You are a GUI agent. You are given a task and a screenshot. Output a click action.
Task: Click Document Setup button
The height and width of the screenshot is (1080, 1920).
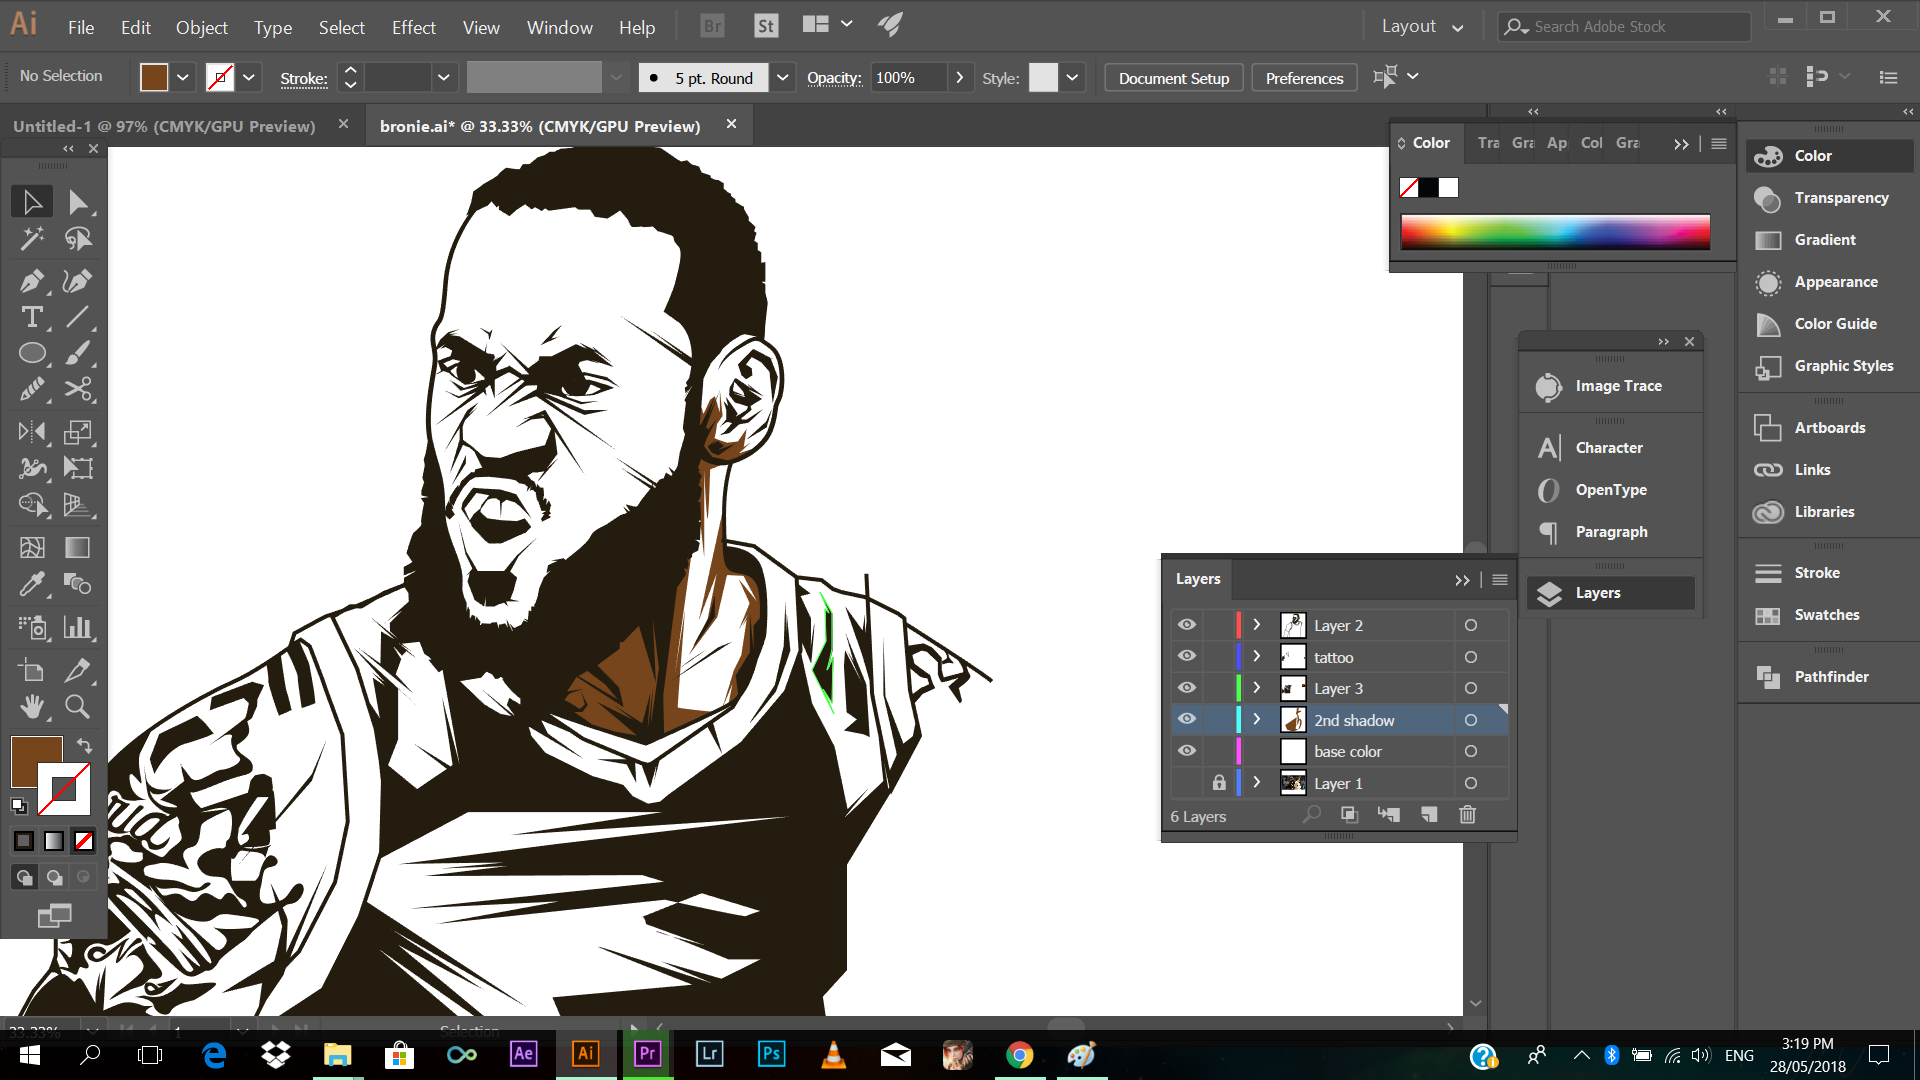point(1174,78)
